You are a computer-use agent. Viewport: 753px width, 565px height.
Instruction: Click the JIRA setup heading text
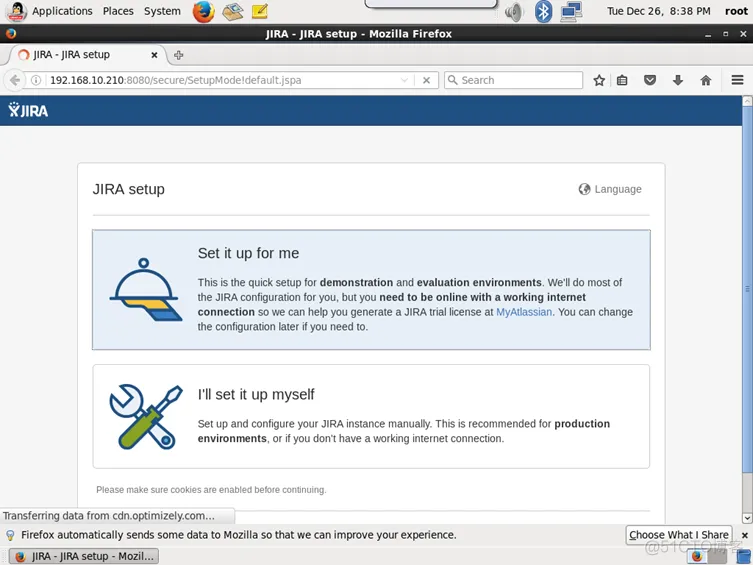coord(128,189)
